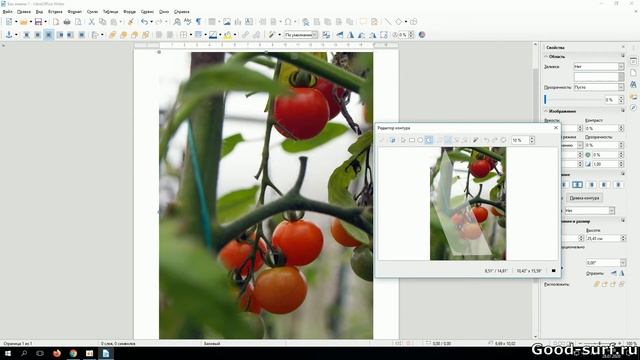This screenshot has width=640, height=360.
Task: Open Gallery tab in sidebar strip
Action: [633, 97]
